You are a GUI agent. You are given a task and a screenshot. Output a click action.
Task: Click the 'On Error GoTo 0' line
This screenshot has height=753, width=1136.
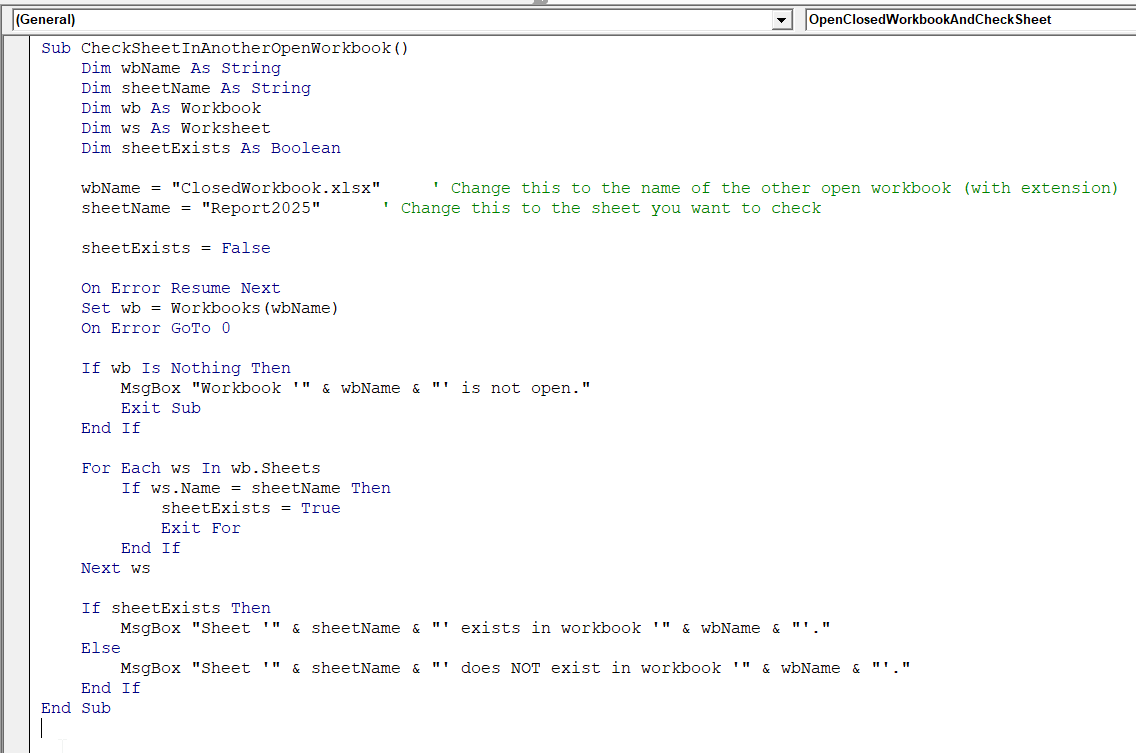pos(155,328)
